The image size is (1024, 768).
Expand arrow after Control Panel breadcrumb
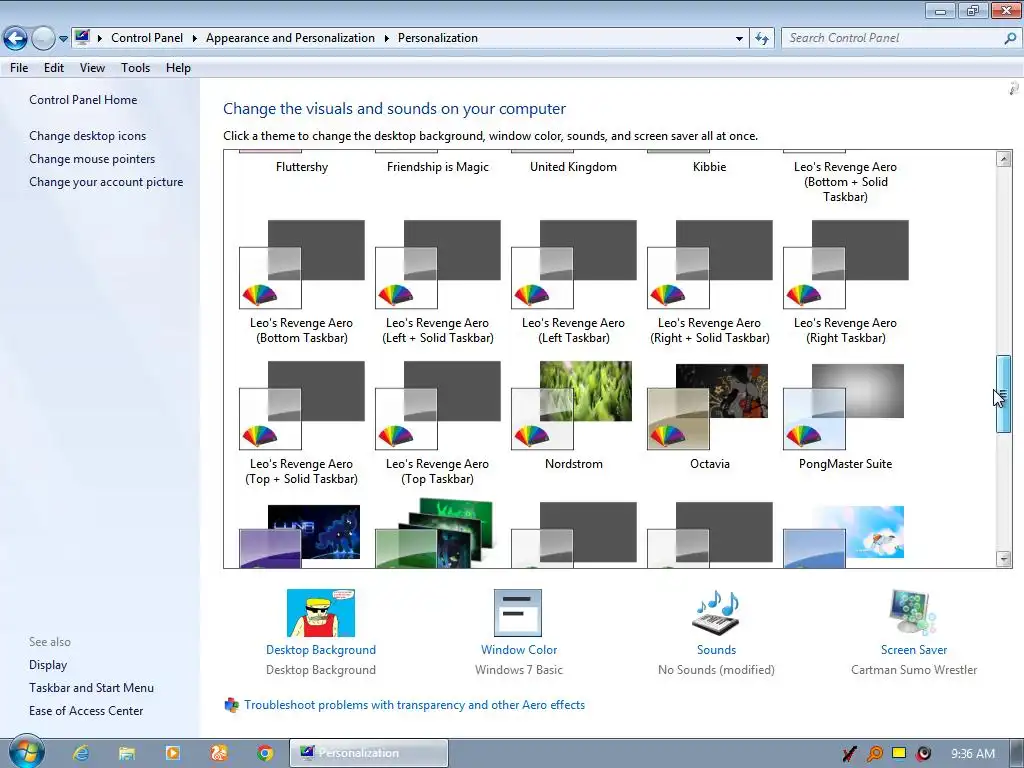tap(195, 39)
